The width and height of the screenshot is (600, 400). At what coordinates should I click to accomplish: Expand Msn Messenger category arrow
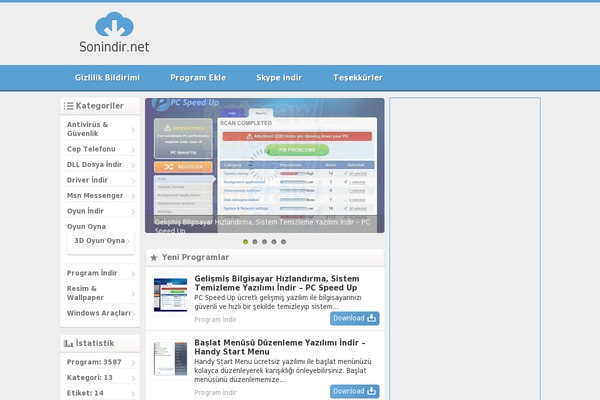pos(133,196)
